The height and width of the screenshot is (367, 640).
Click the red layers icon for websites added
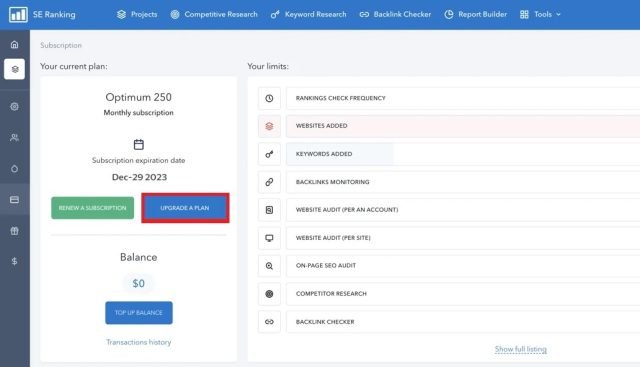pos(269,126)
